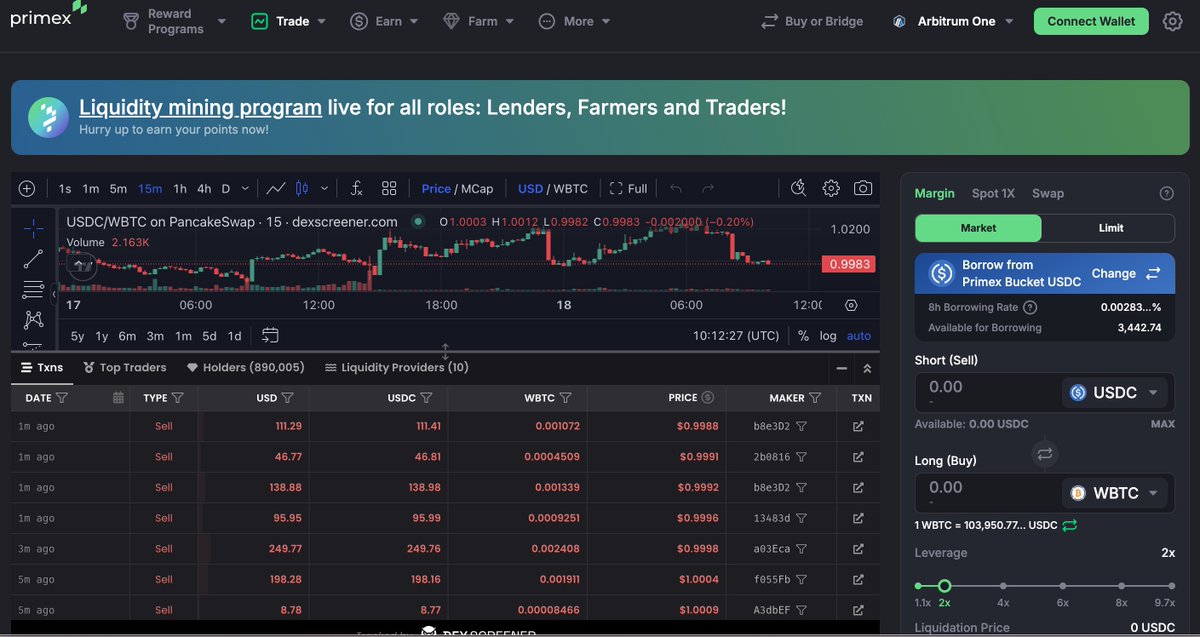The height and width of the screenshot is (637, 1200).
Task: Toggle auto scale on chart
Action: click(x=858, y=336)
